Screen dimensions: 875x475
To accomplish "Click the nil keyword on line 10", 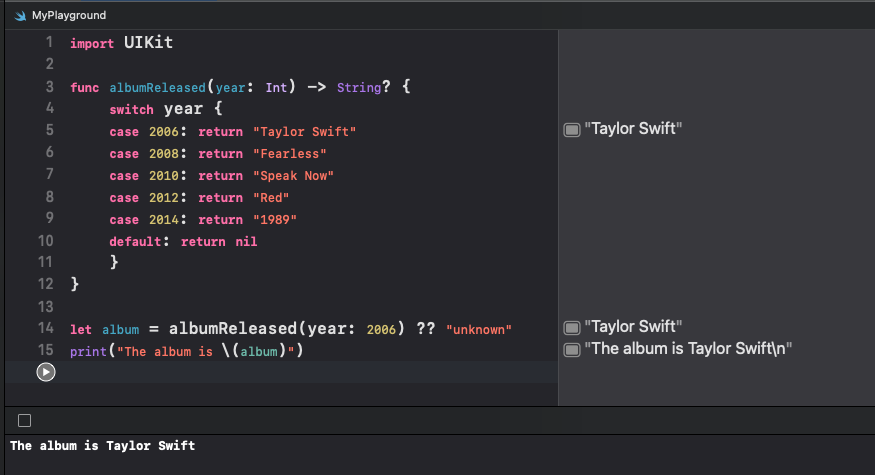I will (x=246, y=242).
